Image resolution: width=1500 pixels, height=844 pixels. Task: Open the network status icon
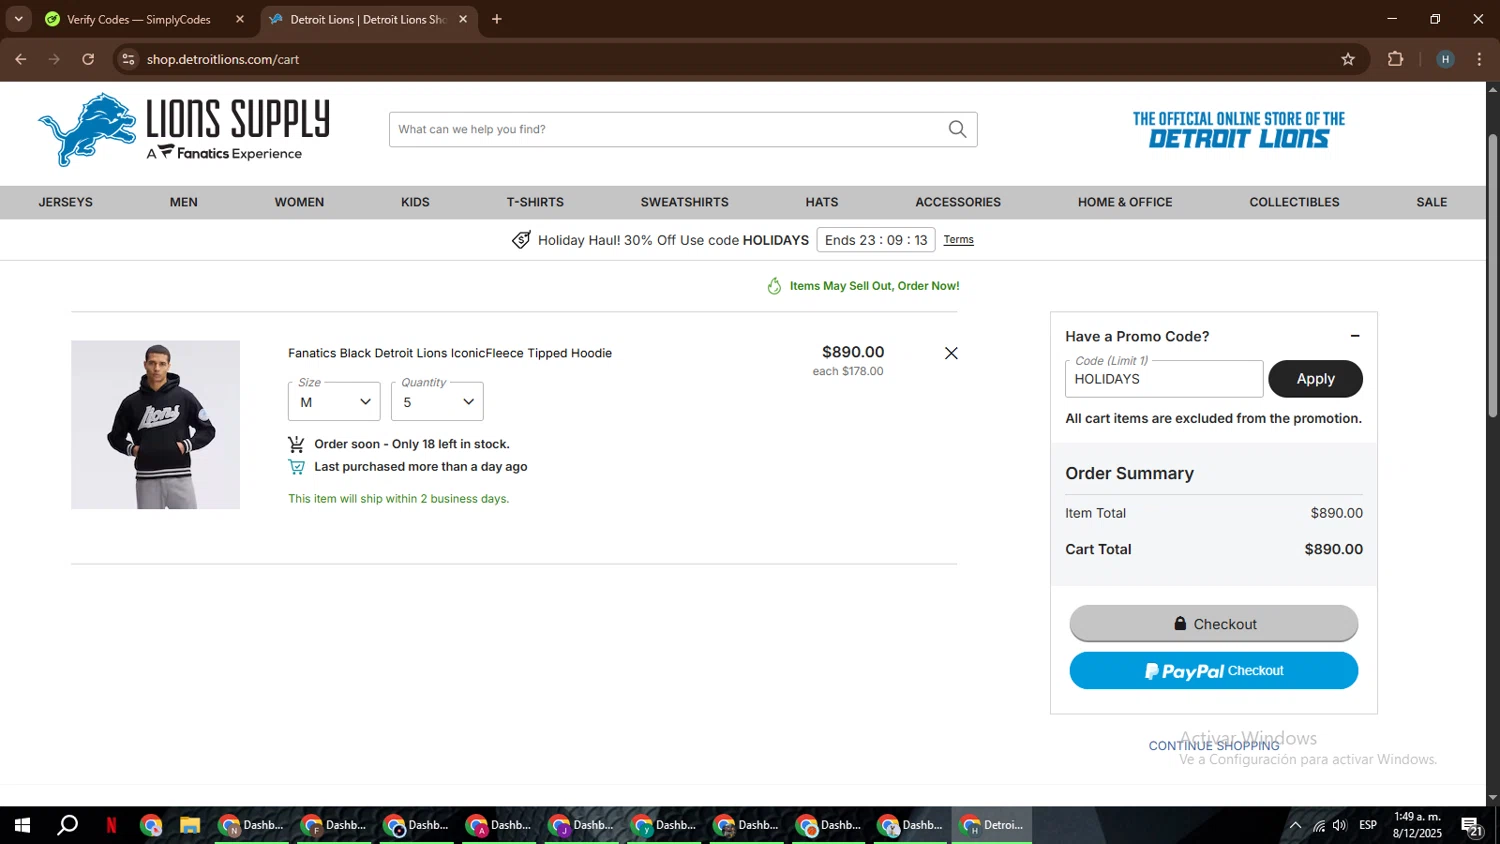[1319, 825]
